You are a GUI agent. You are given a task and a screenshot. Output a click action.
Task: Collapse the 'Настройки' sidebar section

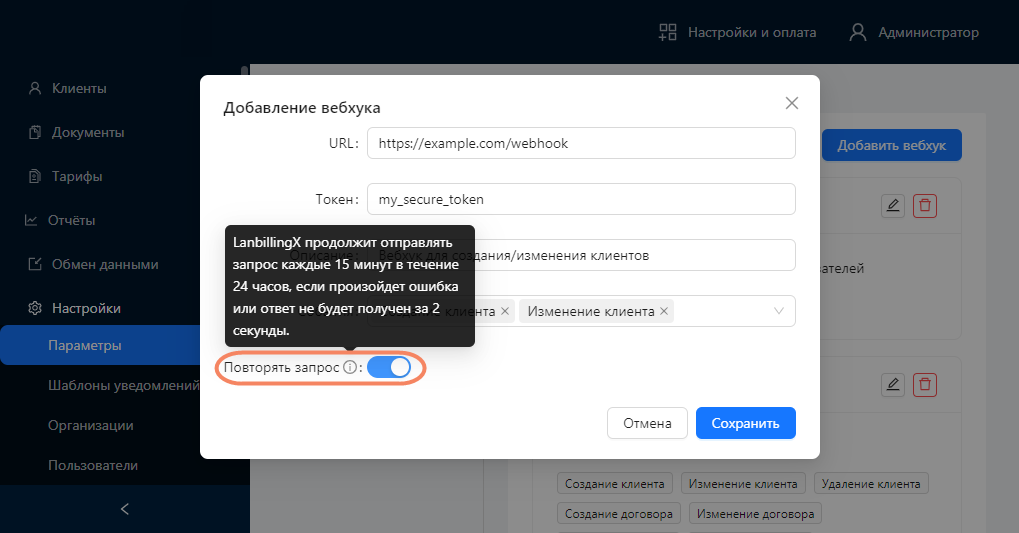tap(86, 308)
